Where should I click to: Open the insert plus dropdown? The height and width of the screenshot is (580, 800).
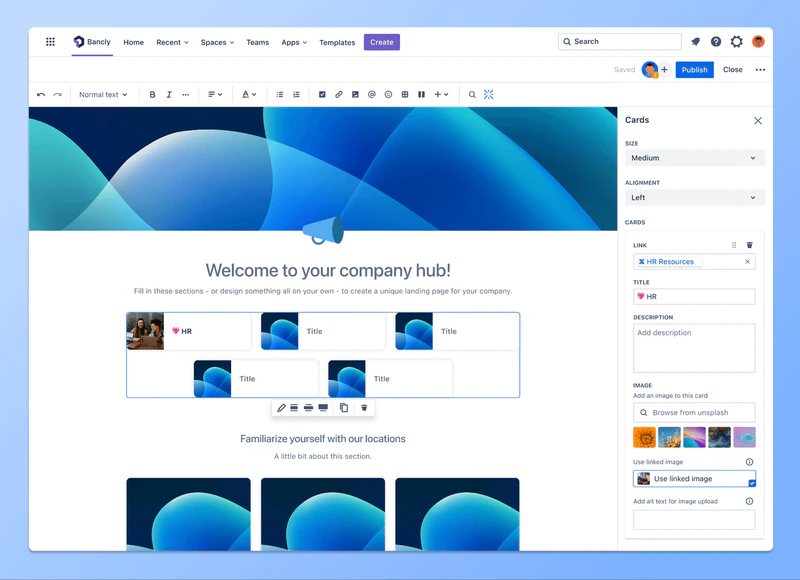[441, 94]
